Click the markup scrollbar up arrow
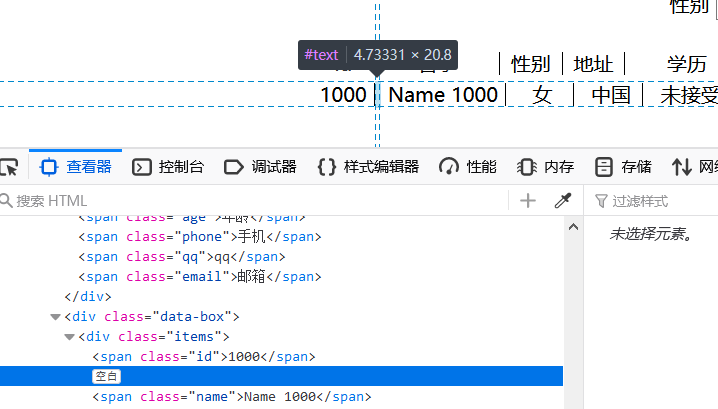718x409 pixels. (x=573, y=227)
